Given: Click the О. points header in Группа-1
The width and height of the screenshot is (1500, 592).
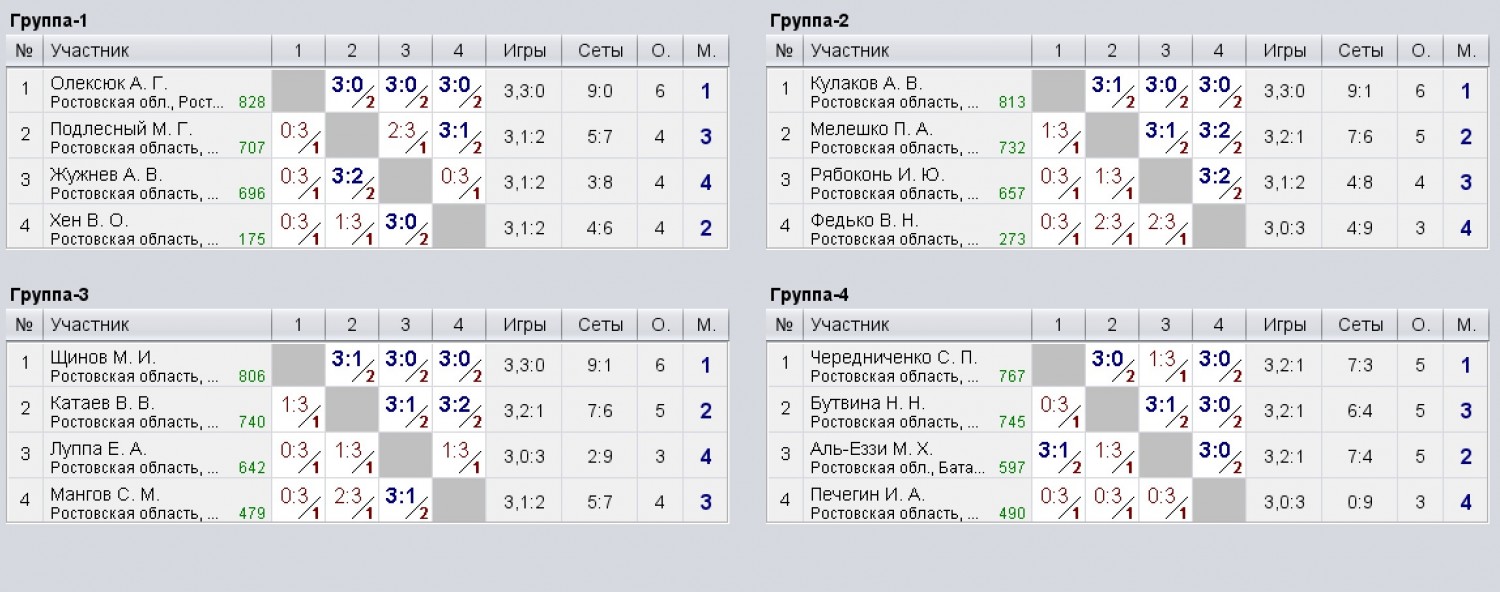Looking at the screenshot, I should (x=660, y=51).
